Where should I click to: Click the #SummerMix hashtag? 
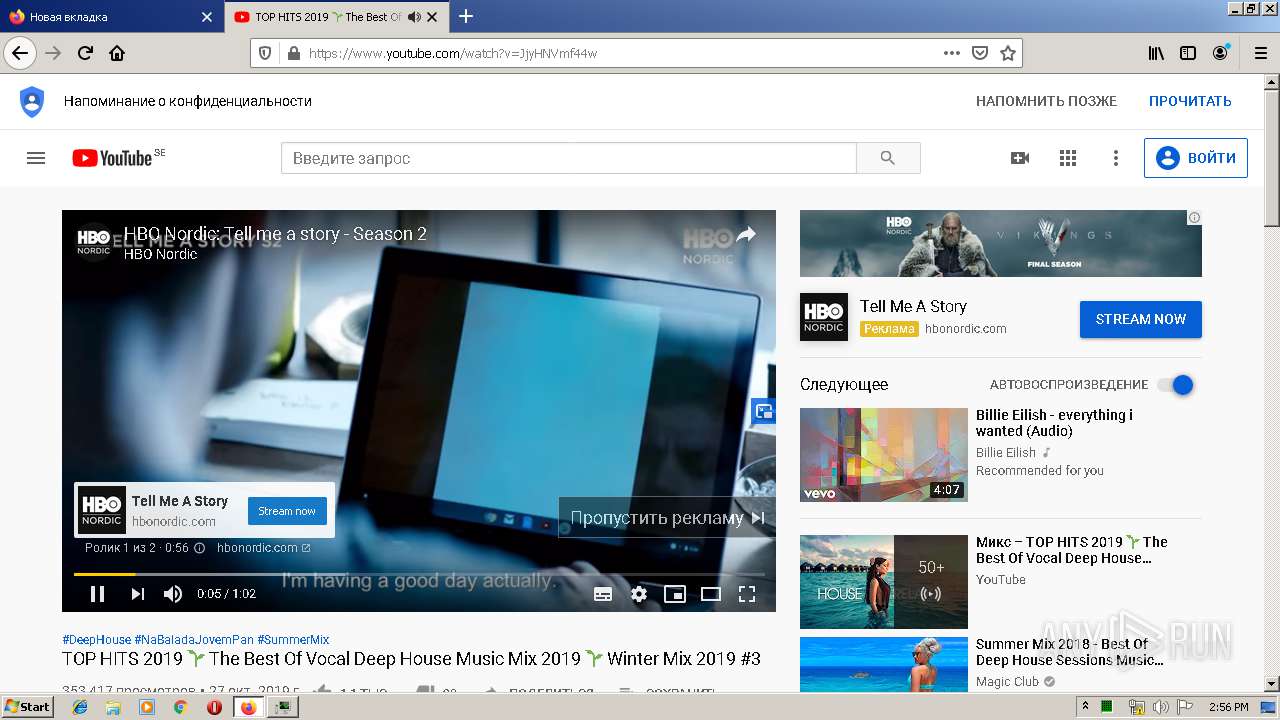[293, 640]
